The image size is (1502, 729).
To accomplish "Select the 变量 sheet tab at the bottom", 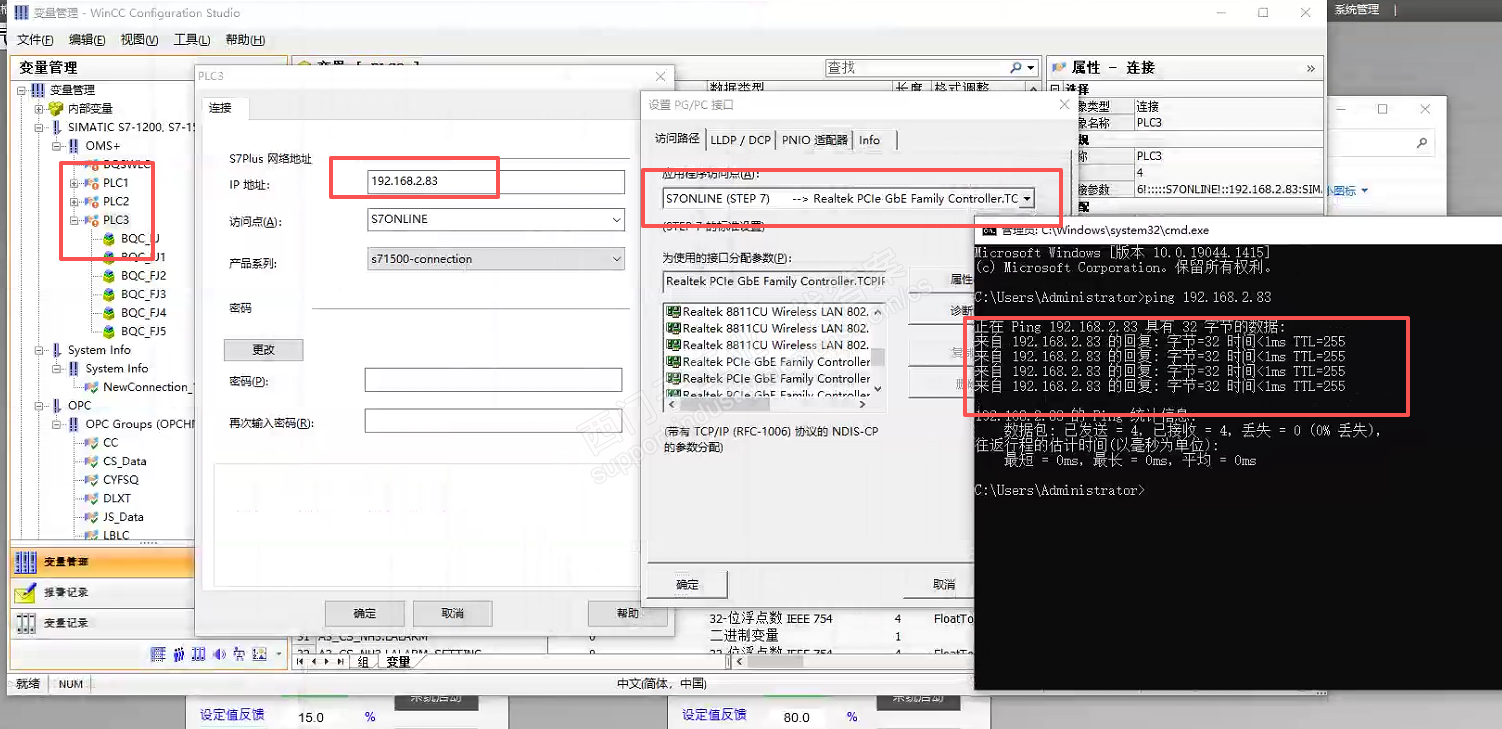I will click(x=398, y=662).
